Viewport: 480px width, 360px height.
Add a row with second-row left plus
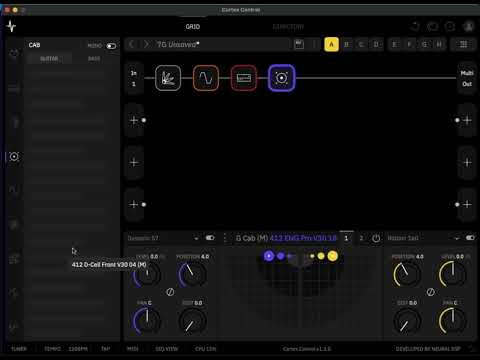(x=134, y=120)
